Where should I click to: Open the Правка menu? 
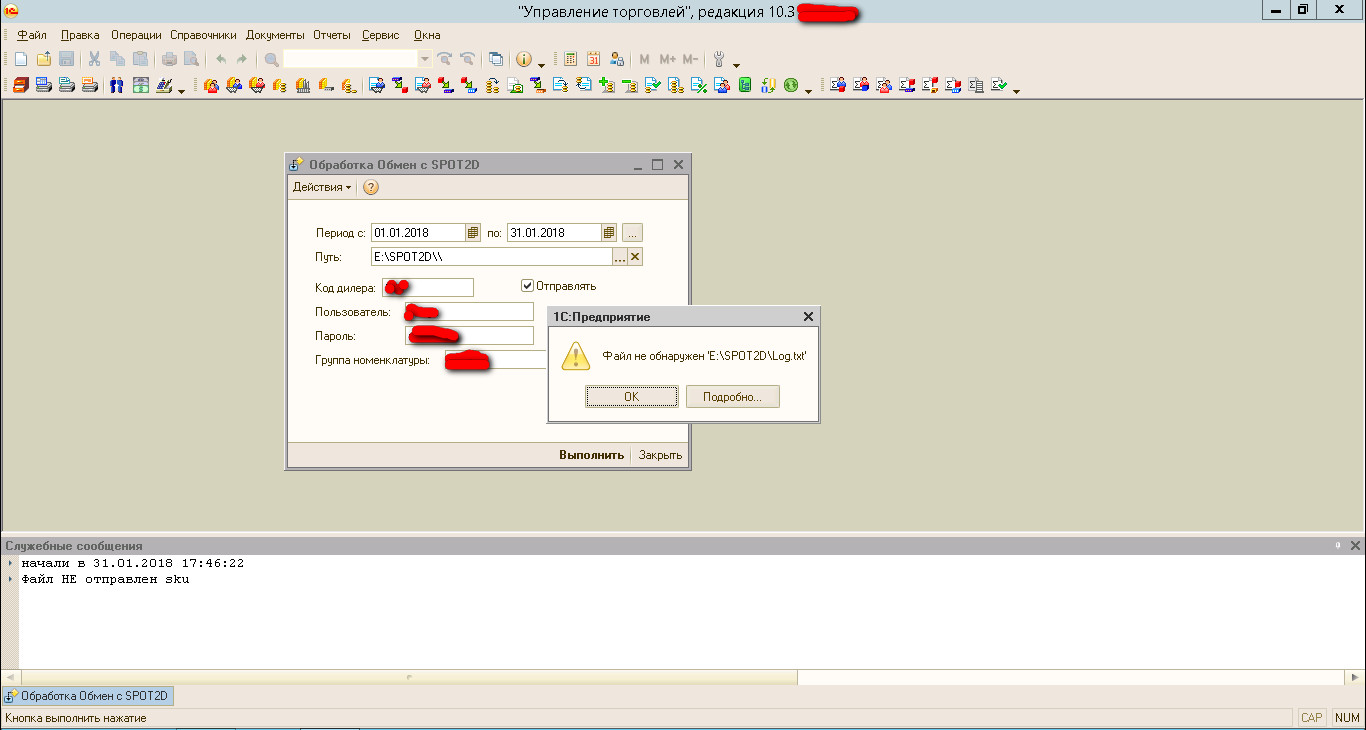coord(80,35)
